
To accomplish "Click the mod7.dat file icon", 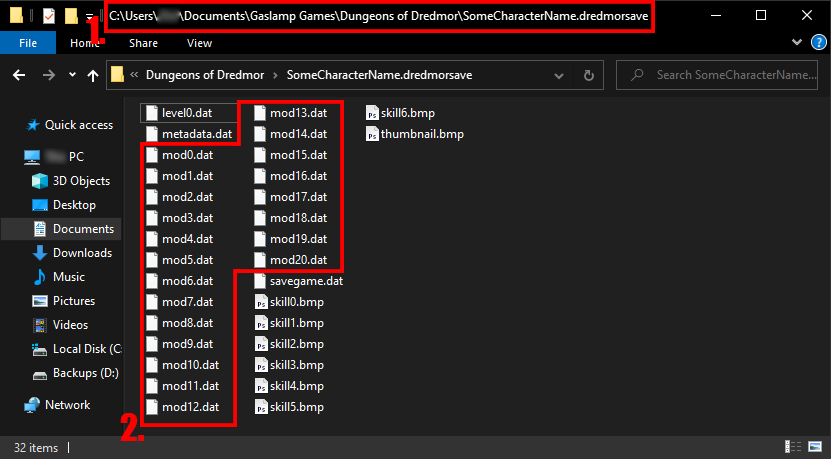I will point(152,302).
